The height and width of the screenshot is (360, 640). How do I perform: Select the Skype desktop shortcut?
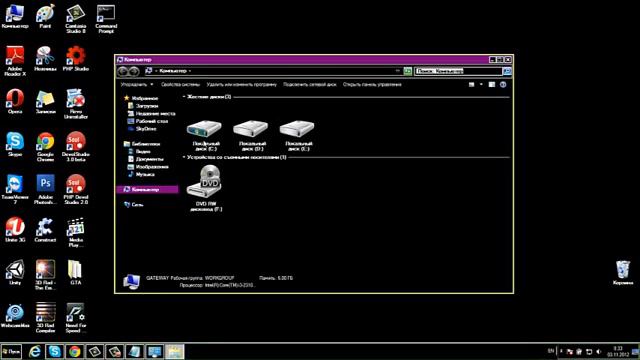[x=15, y=144]
